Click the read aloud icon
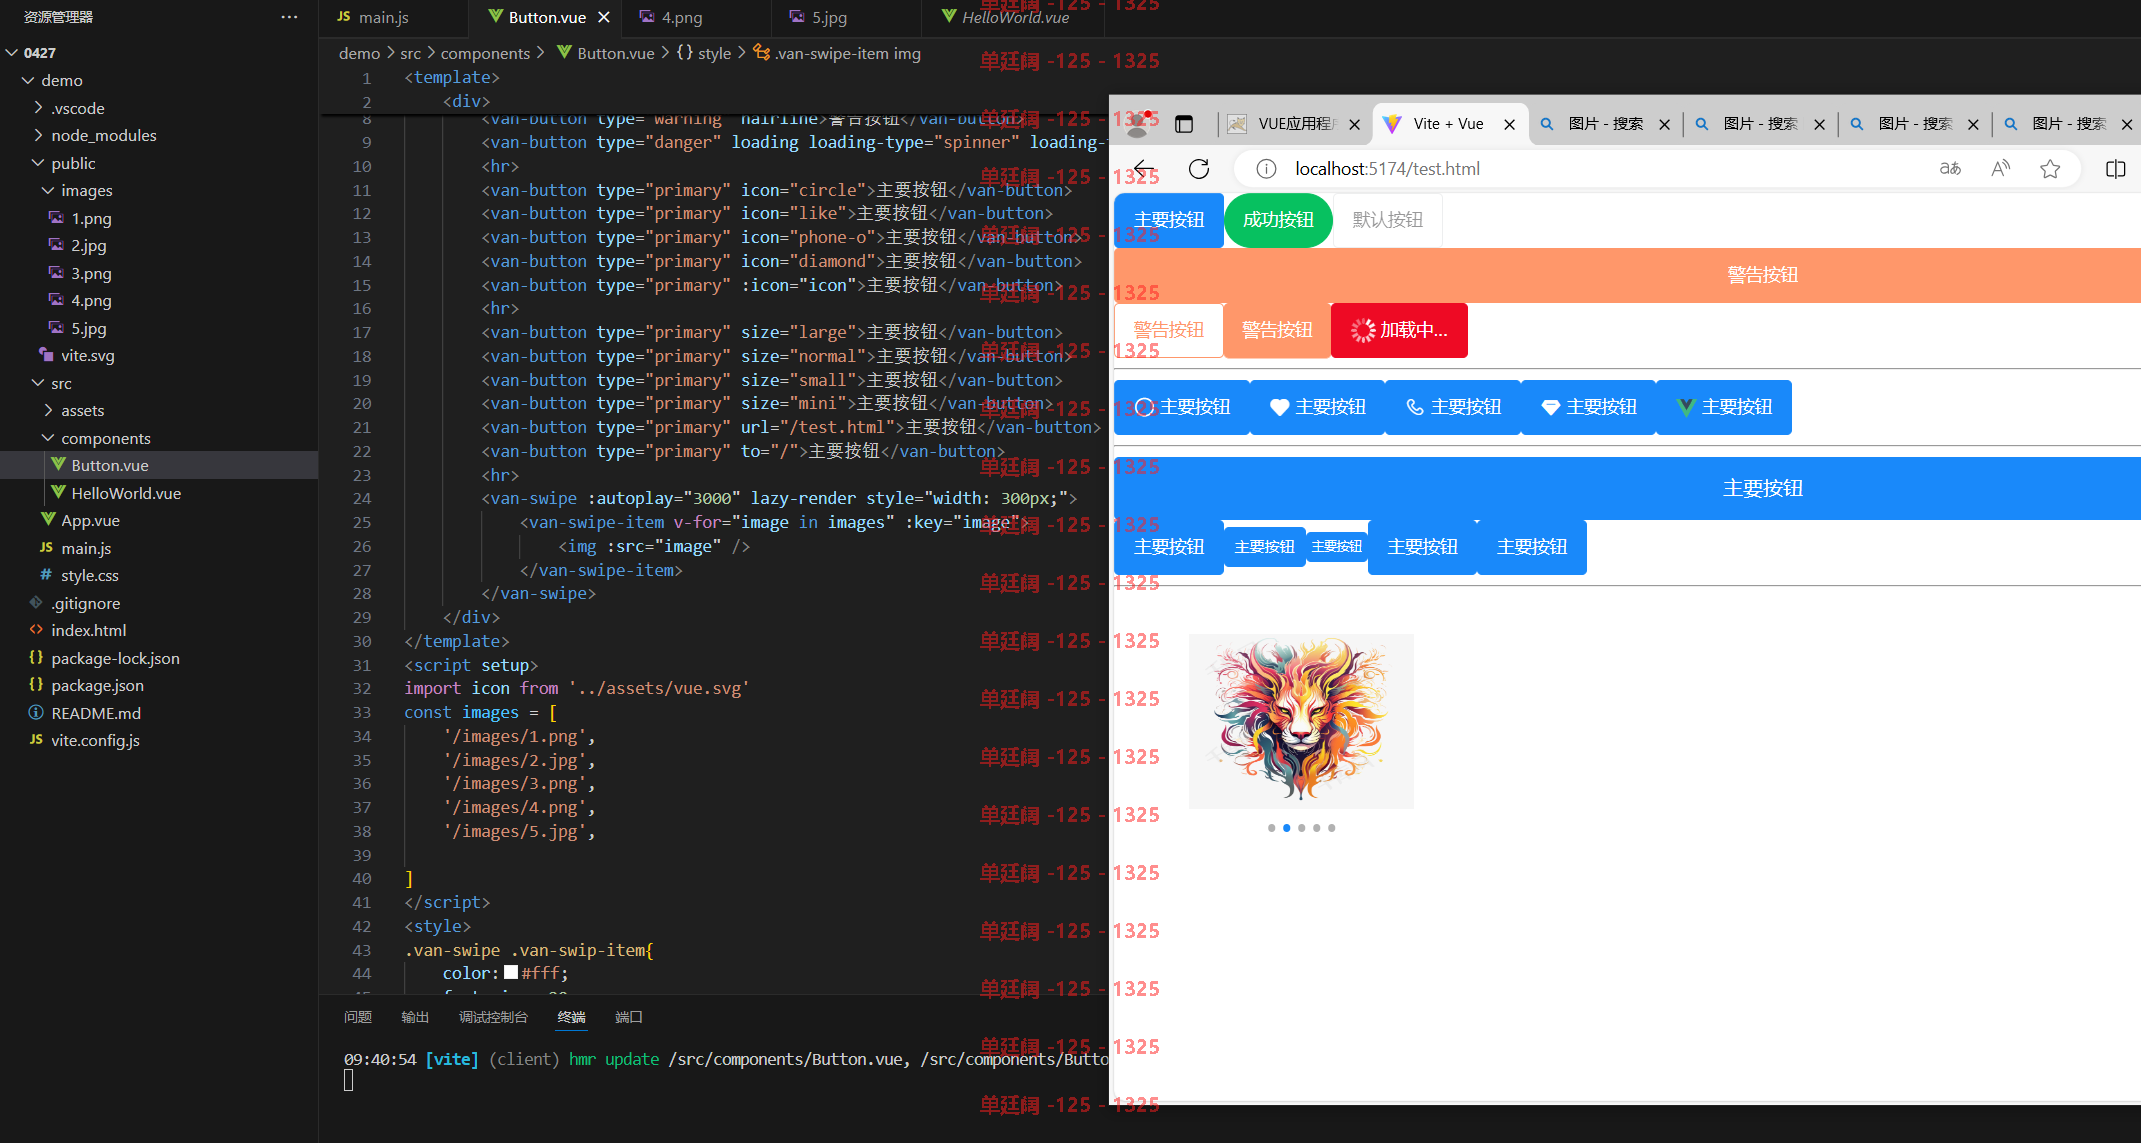The image size is (2141, 1143). click(2000, 169)
